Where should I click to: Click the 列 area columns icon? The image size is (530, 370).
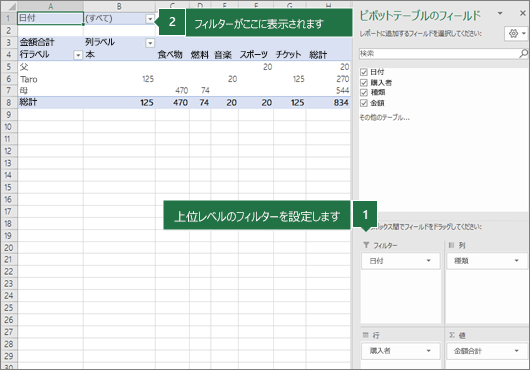click(x=451, y=245)
